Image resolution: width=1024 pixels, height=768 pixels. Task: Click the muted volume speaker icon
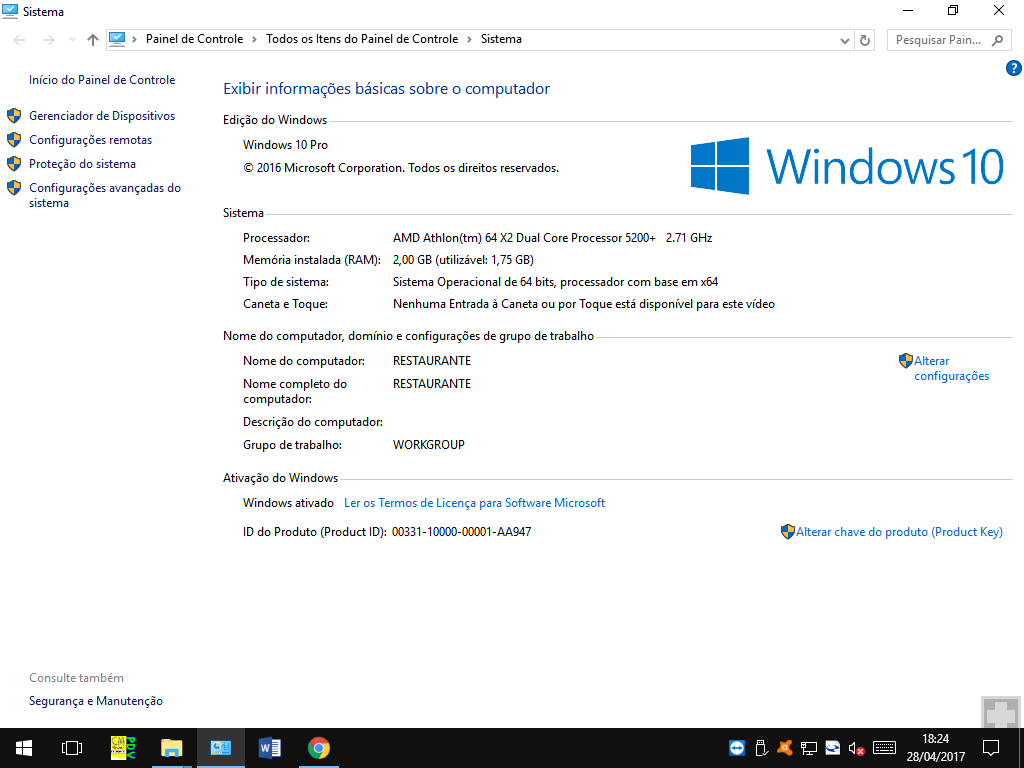pyautogui.click(x=857, y=748)
